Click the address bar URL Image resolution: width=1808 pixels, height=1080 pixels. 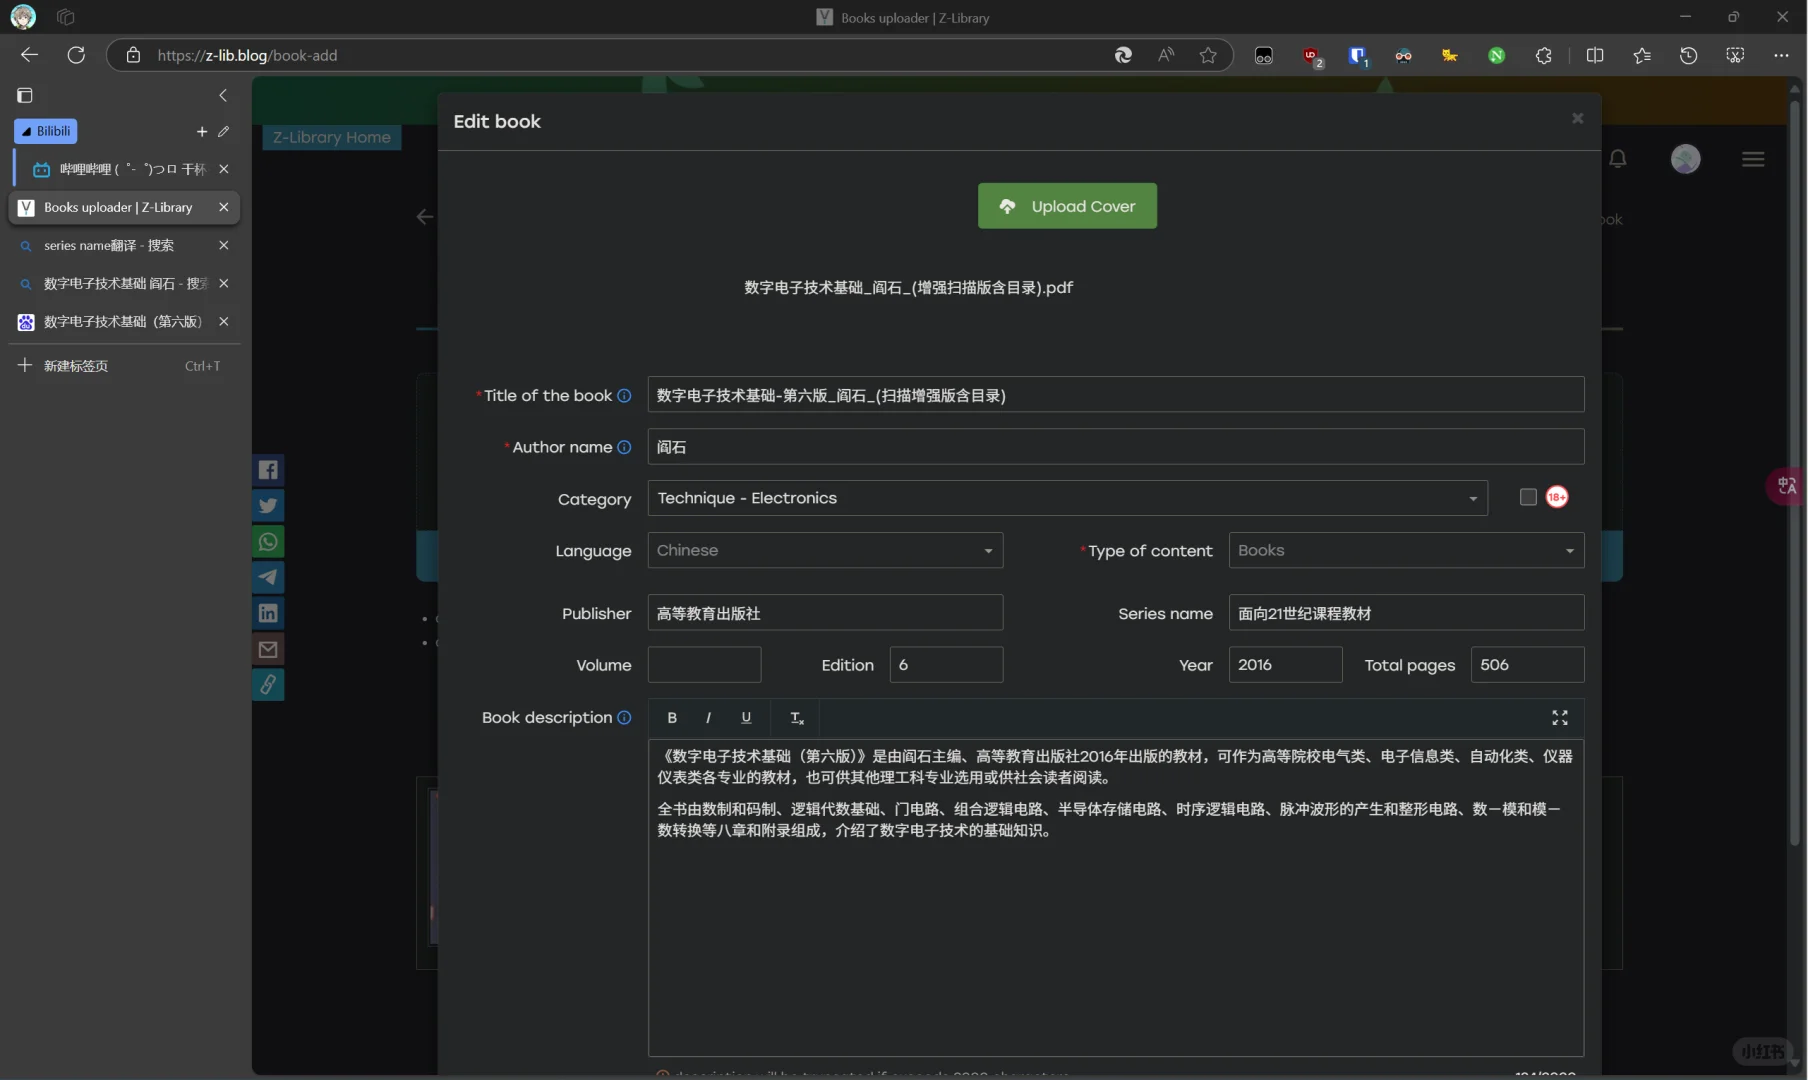coord(247,55)
